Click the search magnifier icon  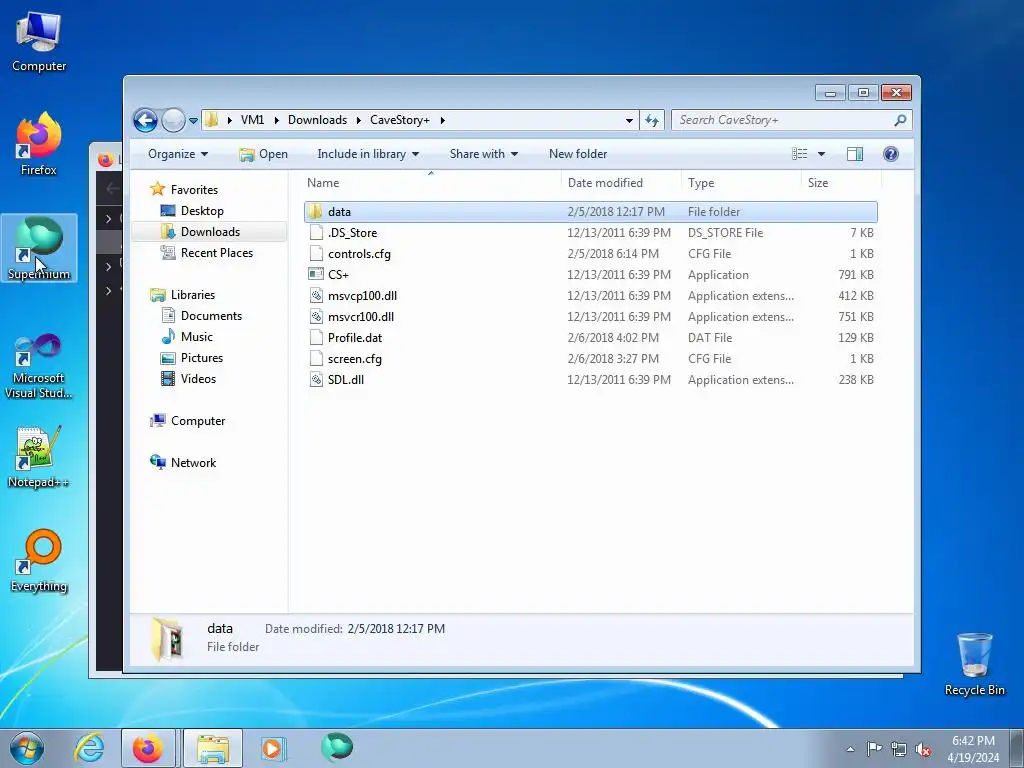pos(901,120)
